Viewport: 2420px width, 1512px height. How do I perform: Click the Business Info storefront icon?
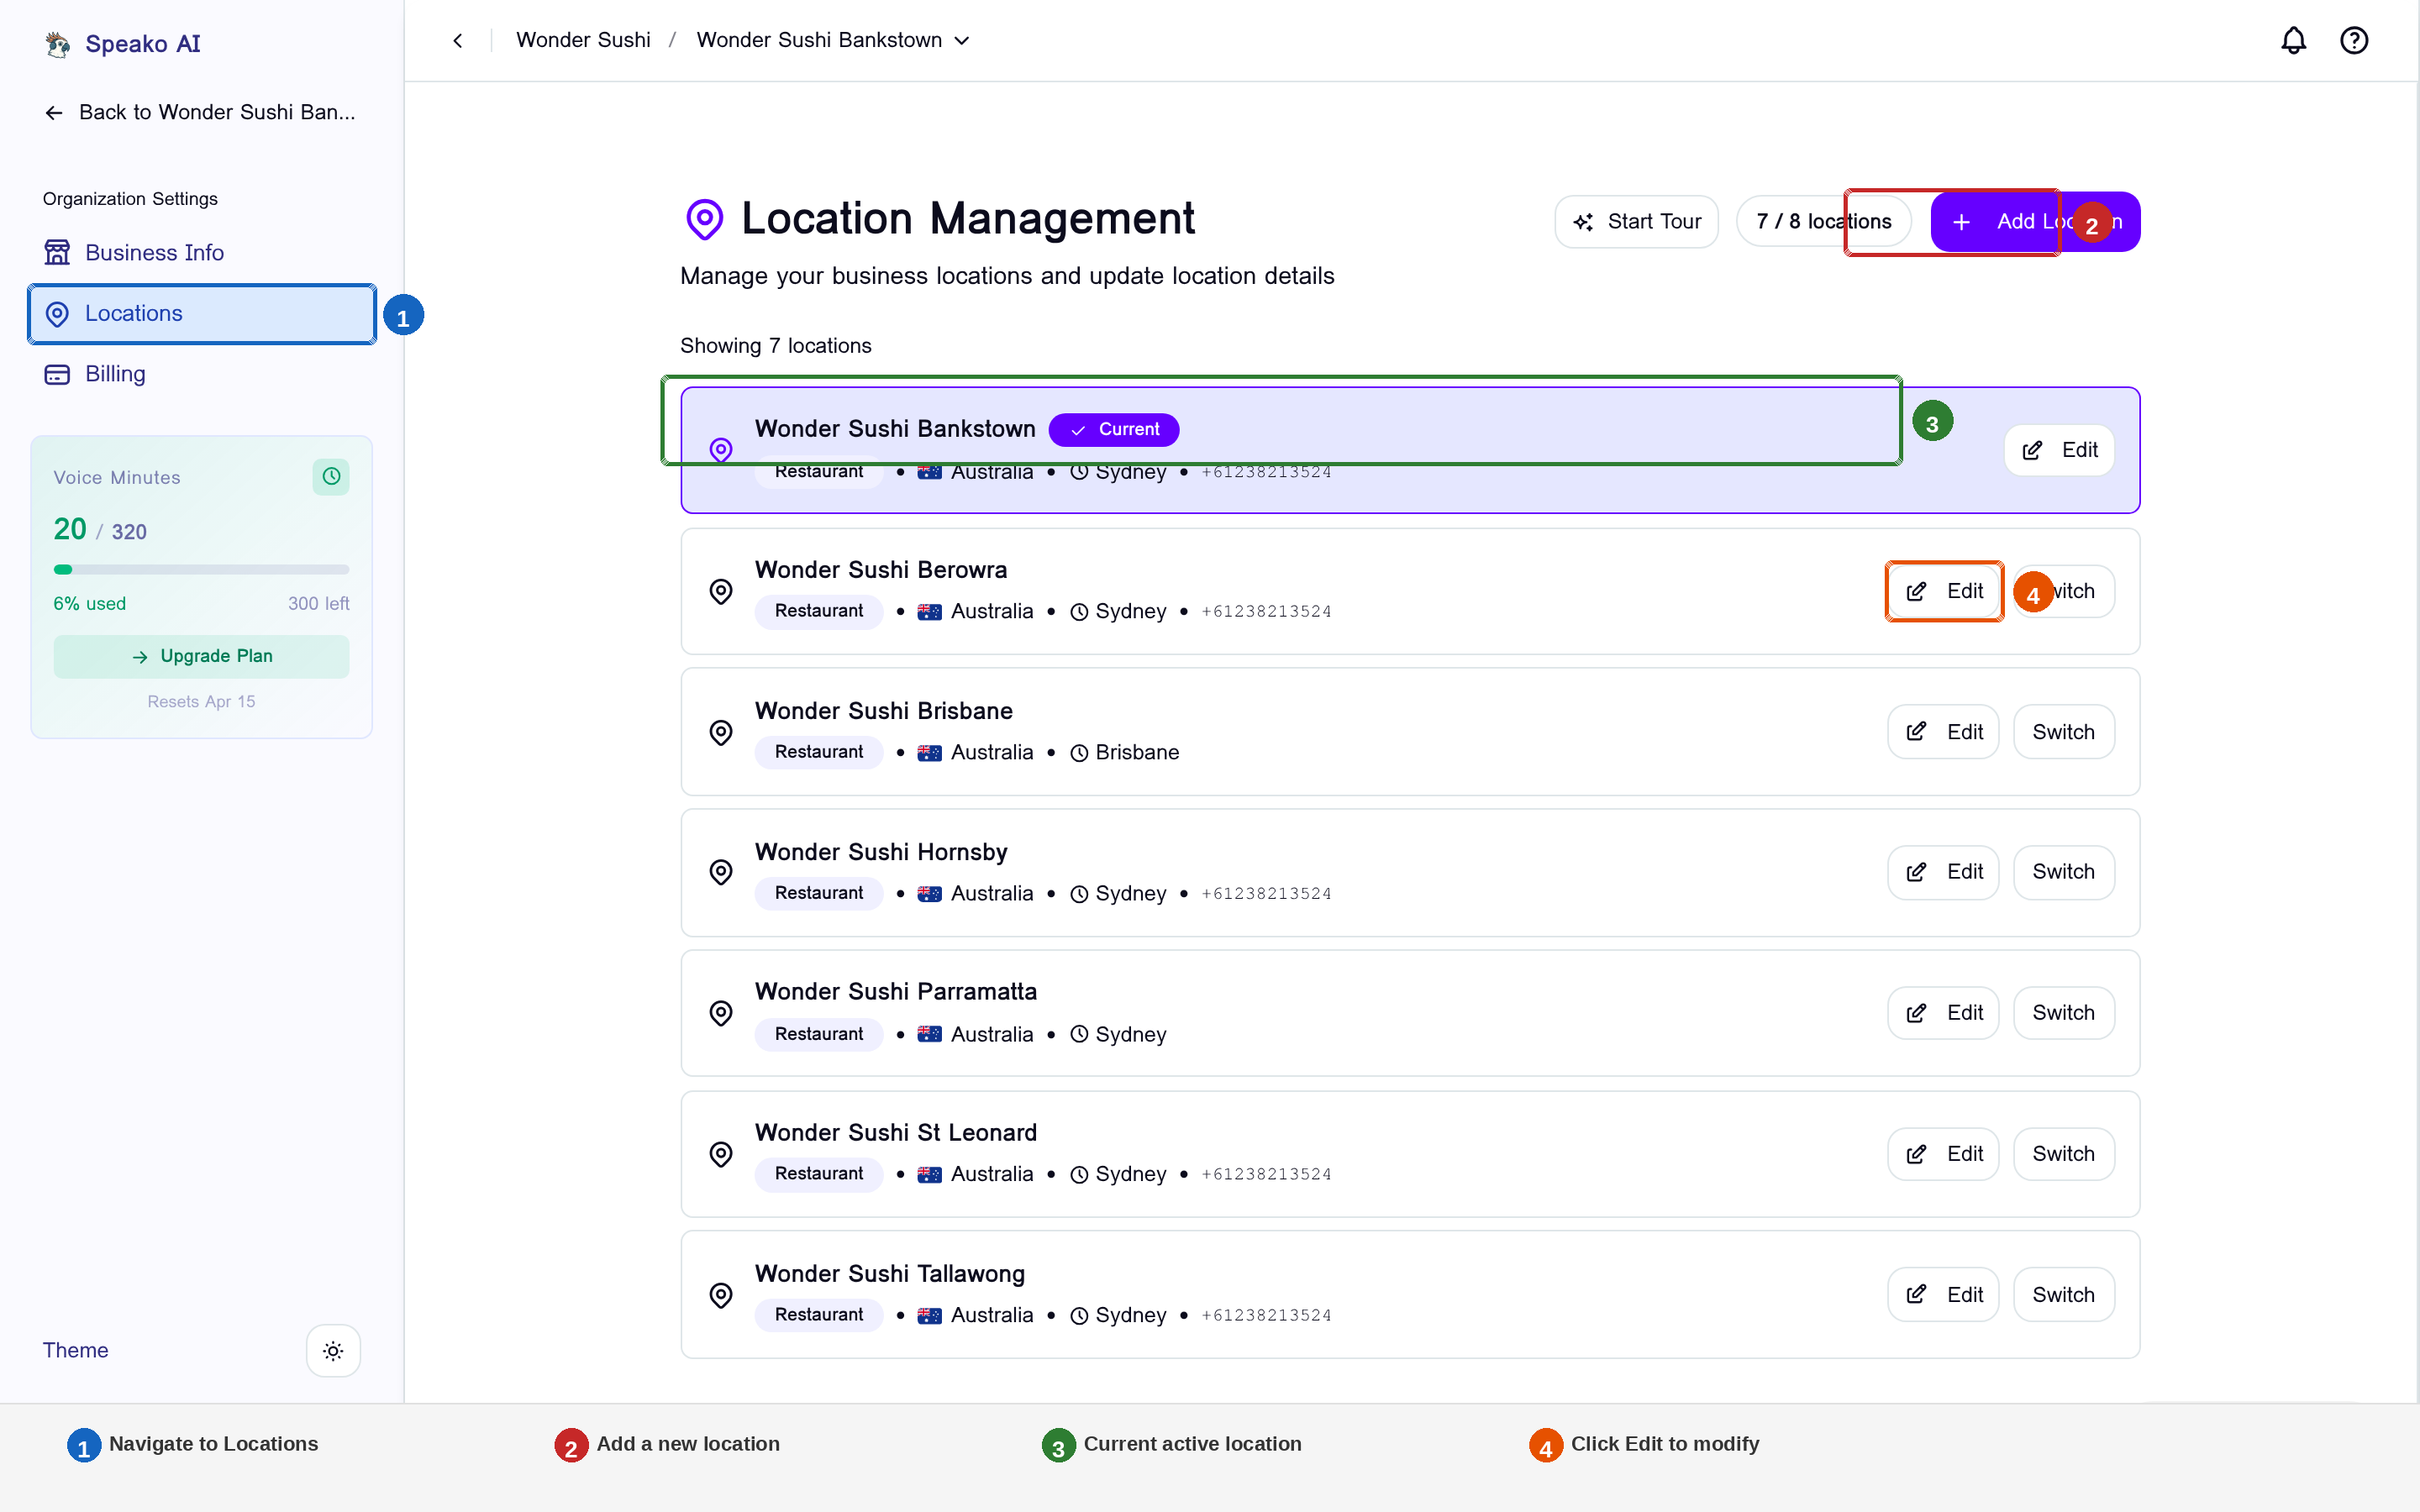57,252
